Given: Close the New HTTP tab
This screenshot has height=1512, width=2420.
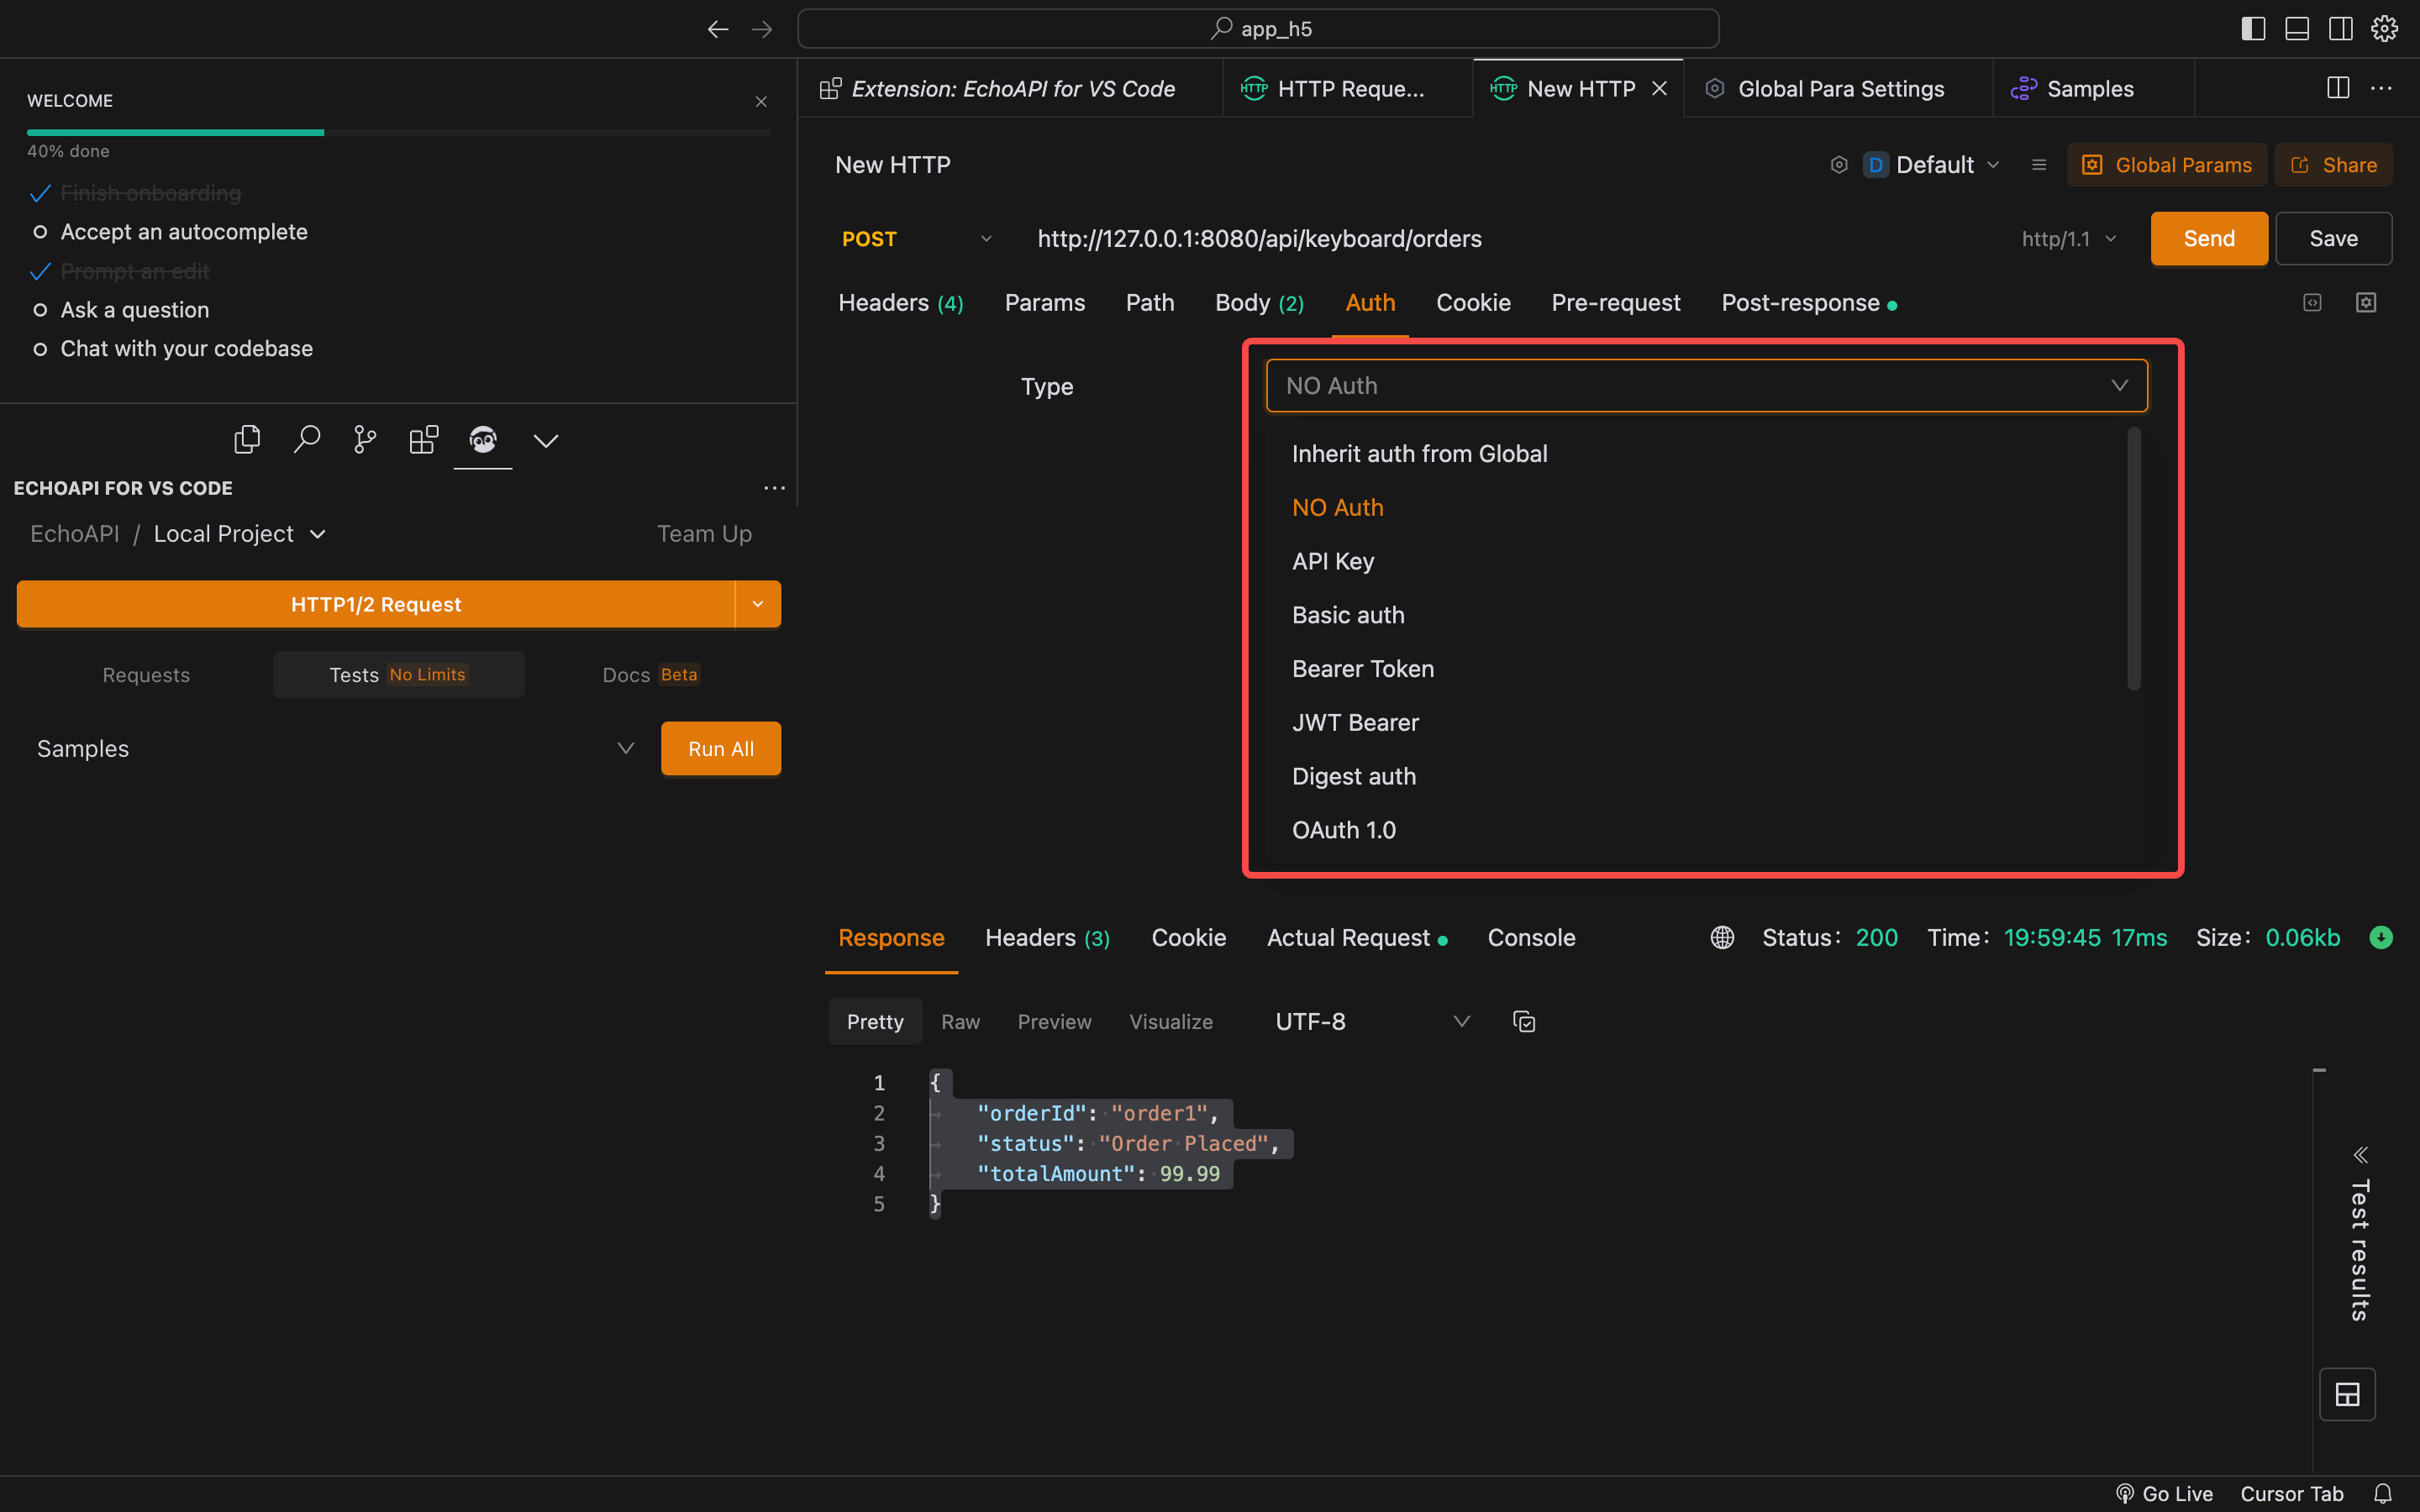Looking at the screenshot, I should (x=1659, y=88).
